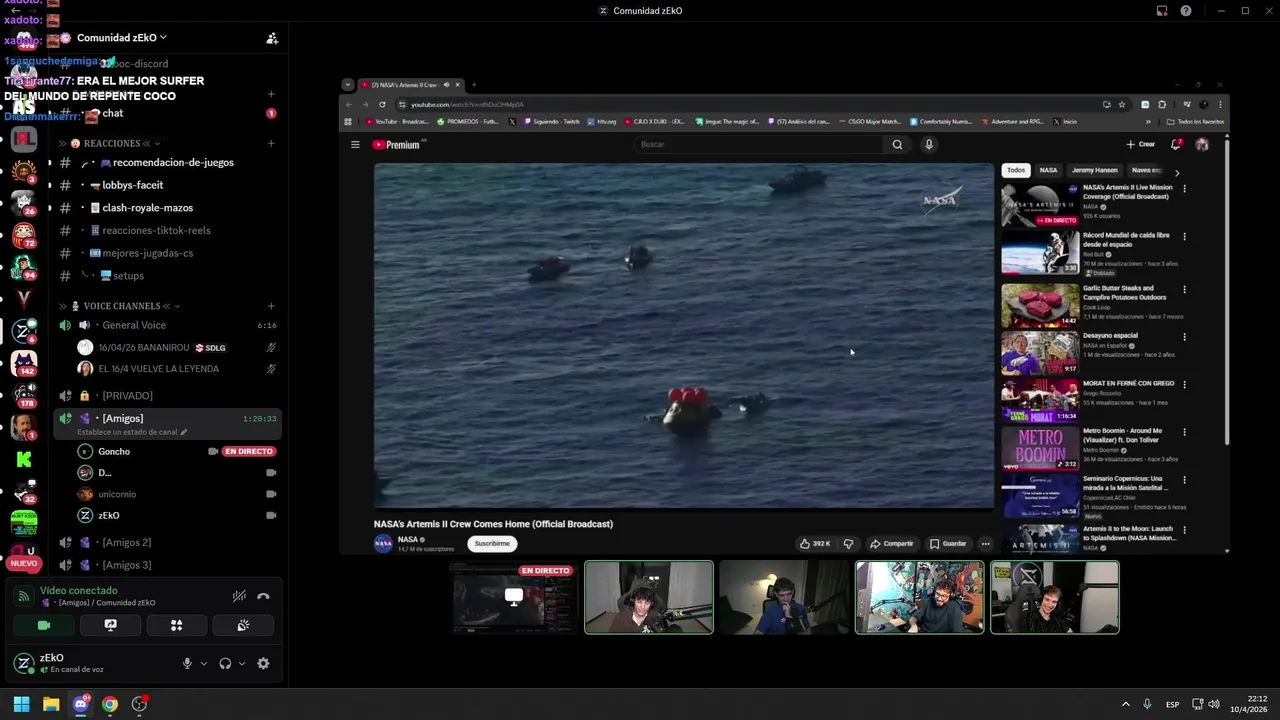Viewport: 1280px width, 720px height.
Task: Open Garlic Butter Steaks video thumbnail
Action: (x=1040, y=305)
